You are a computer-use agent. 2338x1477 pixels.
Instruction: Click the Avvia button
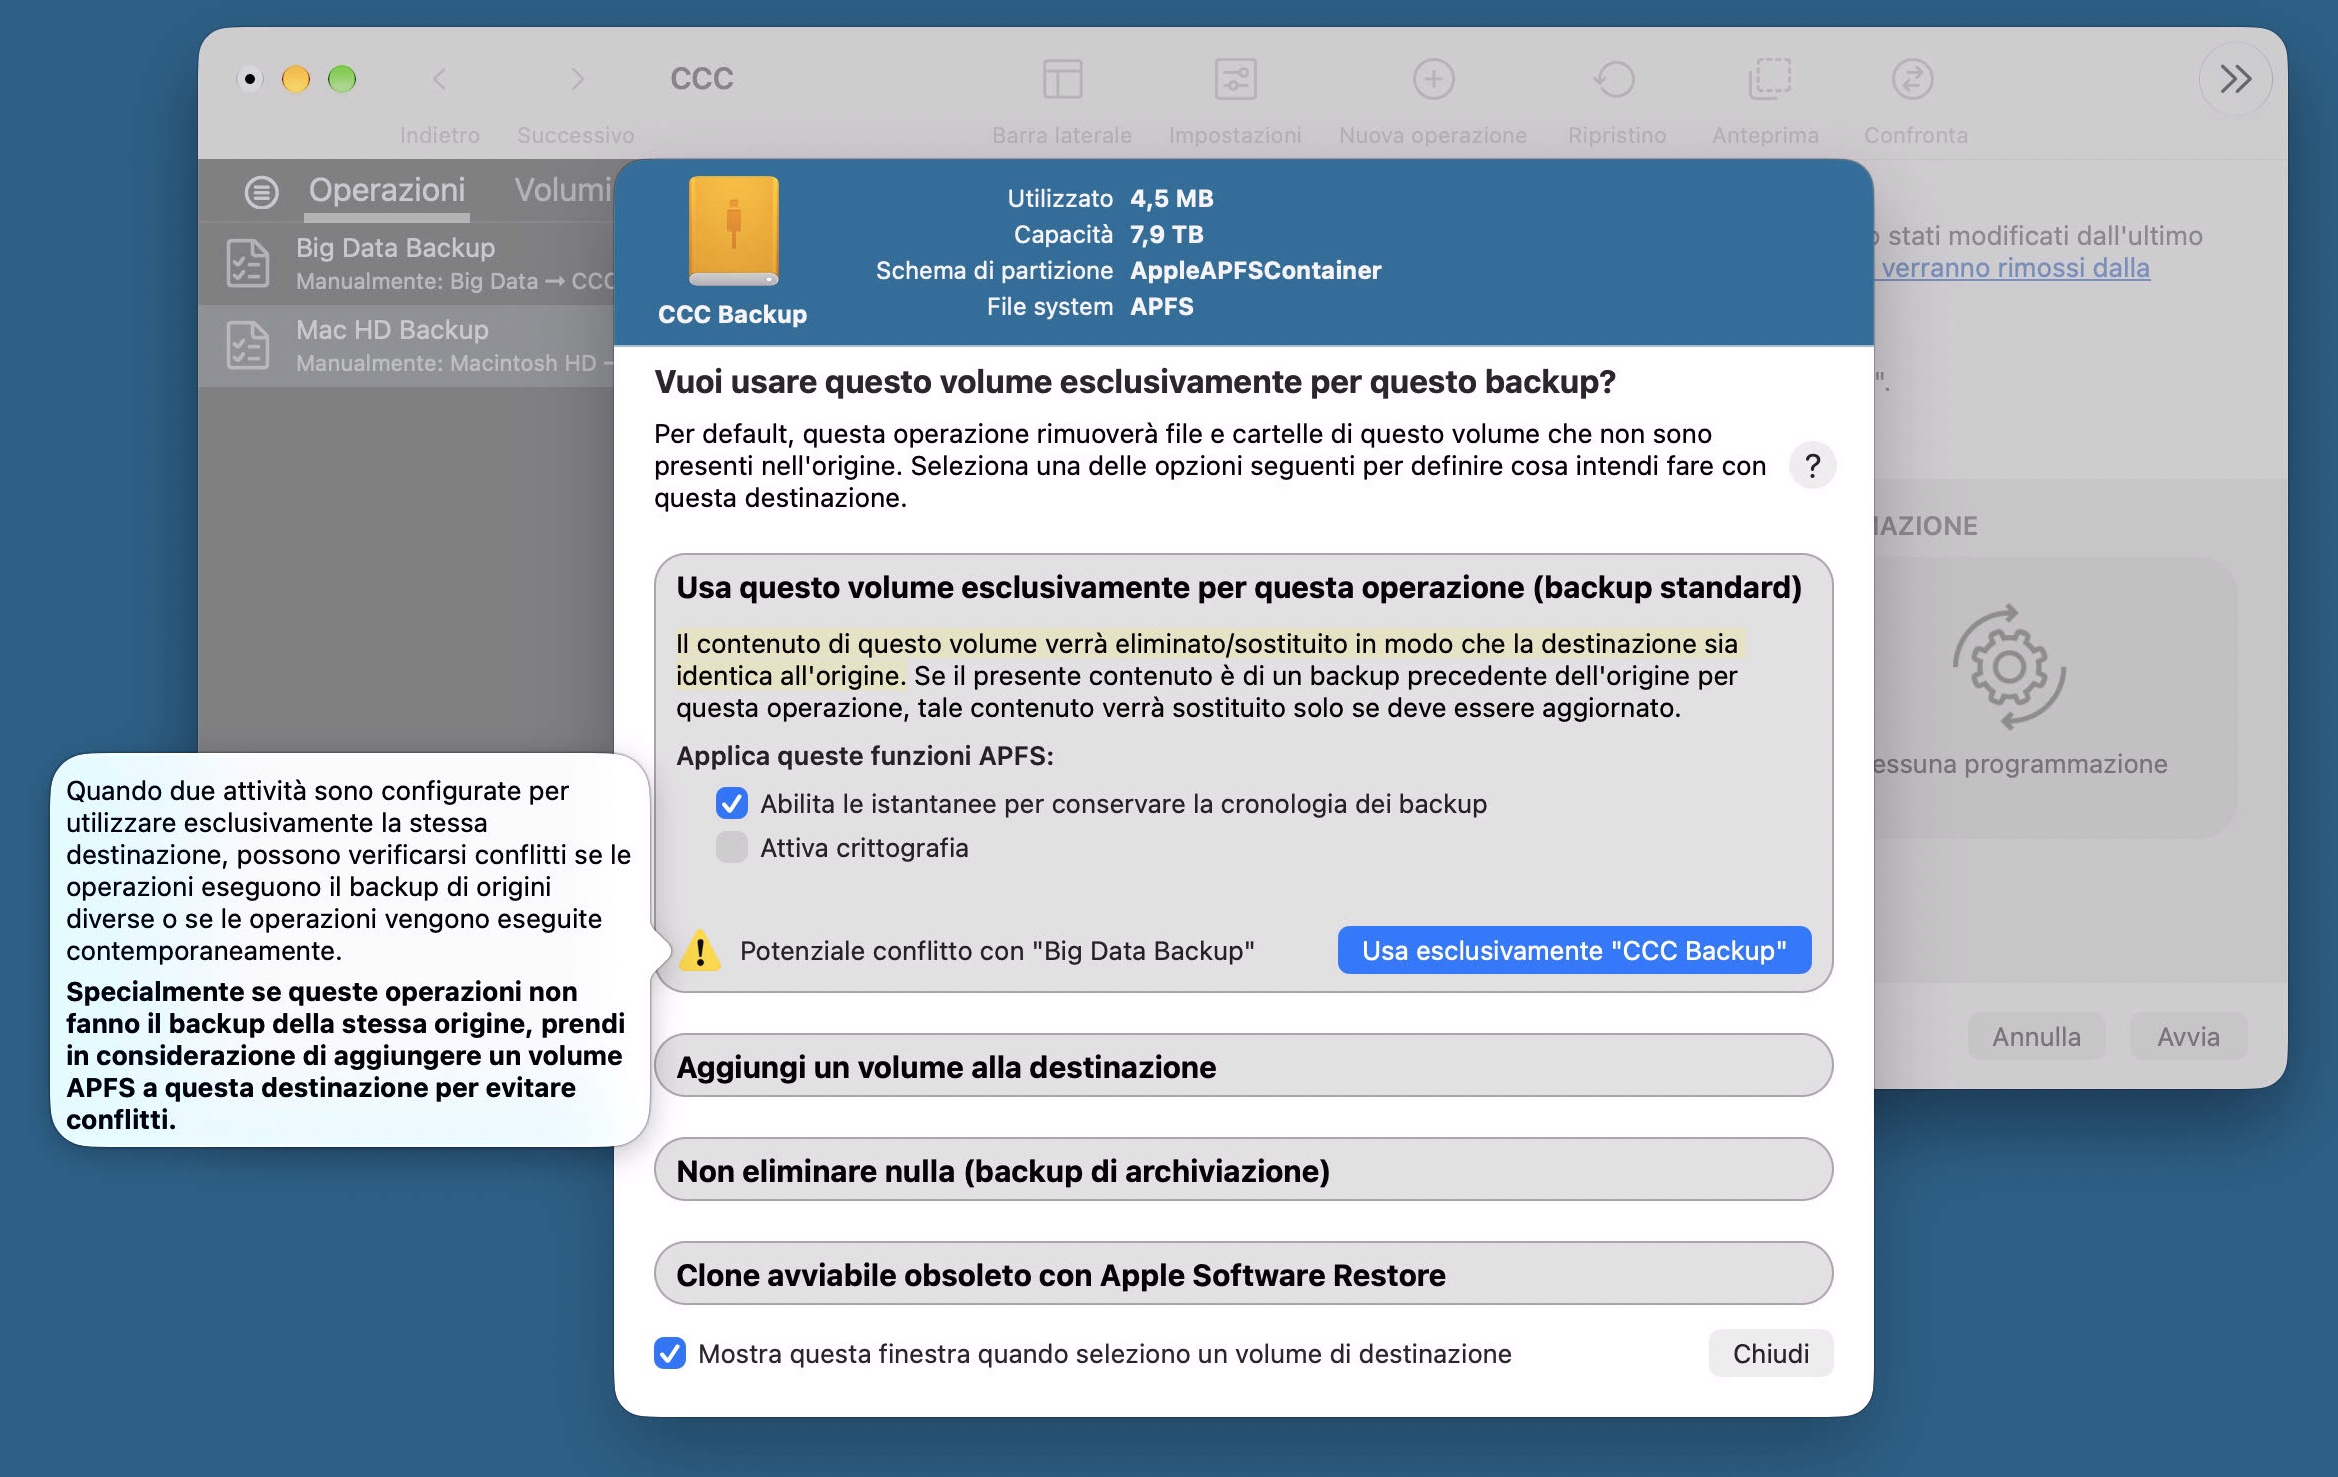2188,1037
